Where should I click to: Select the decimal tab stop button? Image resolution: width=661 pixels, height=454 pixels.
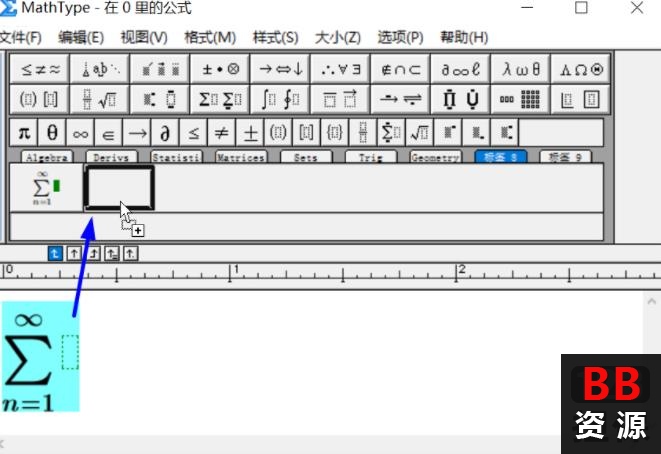click(x=131, y=253)
